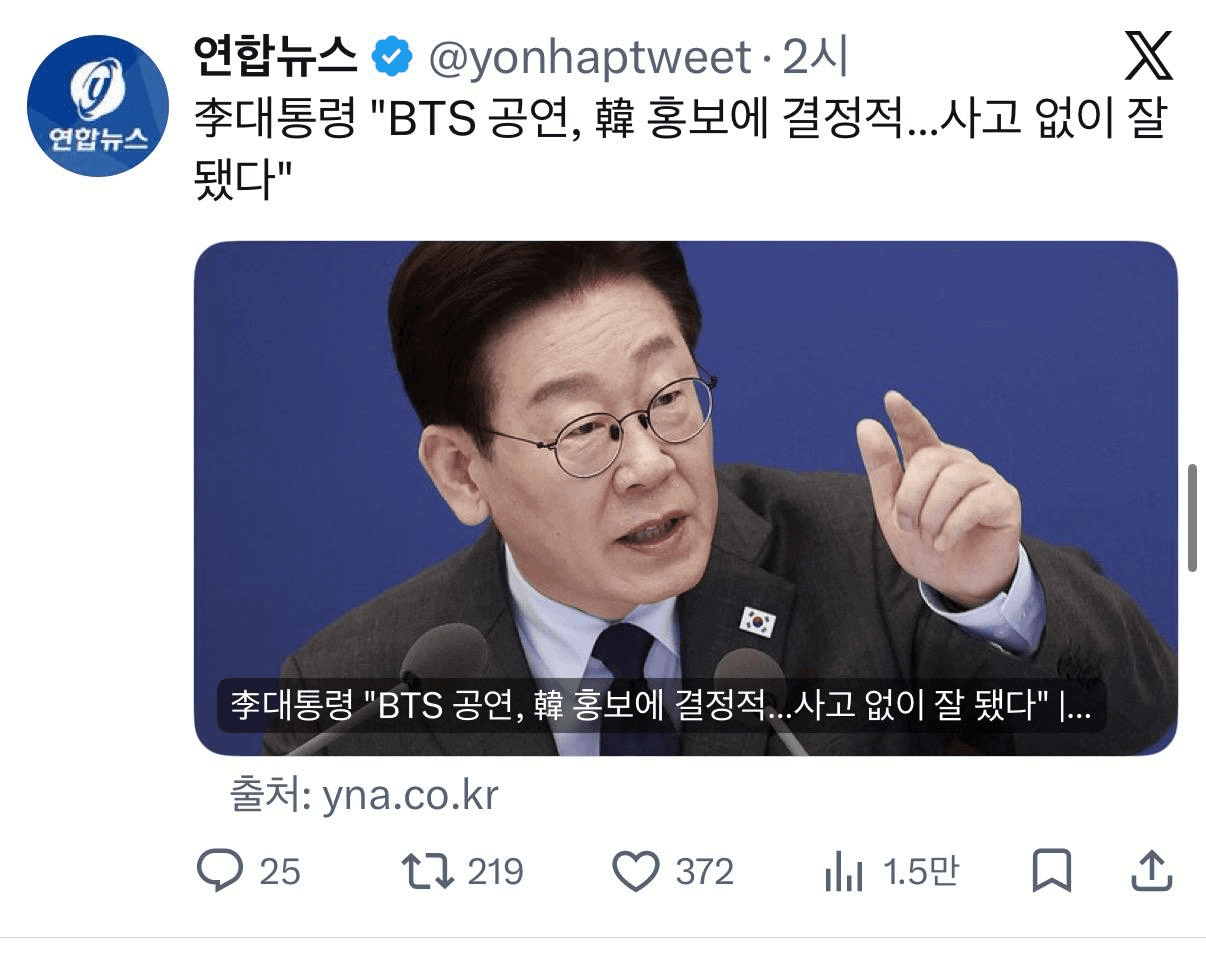Like the tweet with heart icon
The image size is (1206, 953).
click(635, 871)
